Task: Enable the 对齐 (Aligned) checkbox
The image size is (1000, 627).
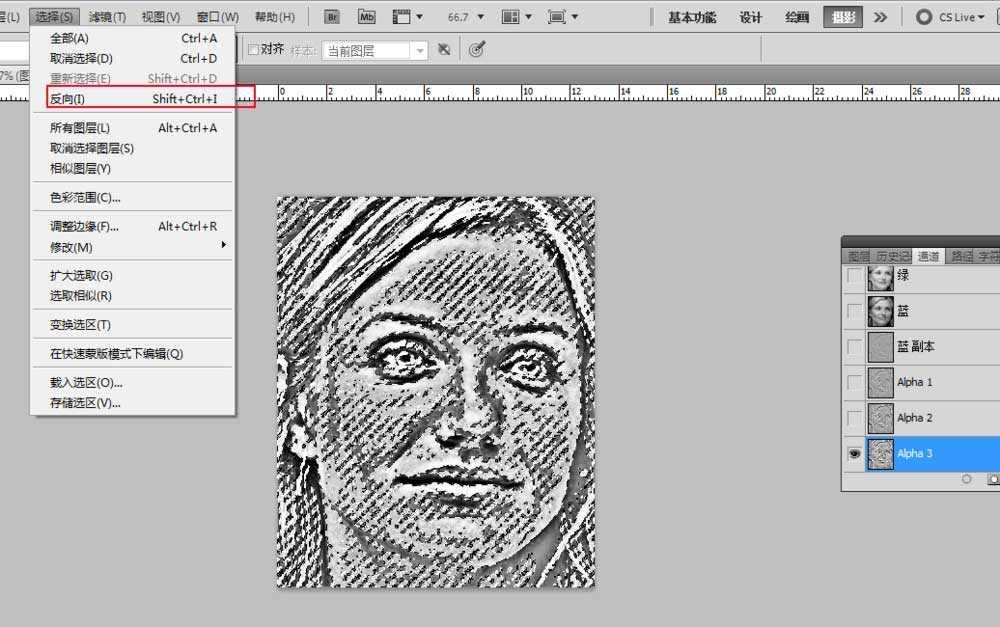Action: [253, 50]
